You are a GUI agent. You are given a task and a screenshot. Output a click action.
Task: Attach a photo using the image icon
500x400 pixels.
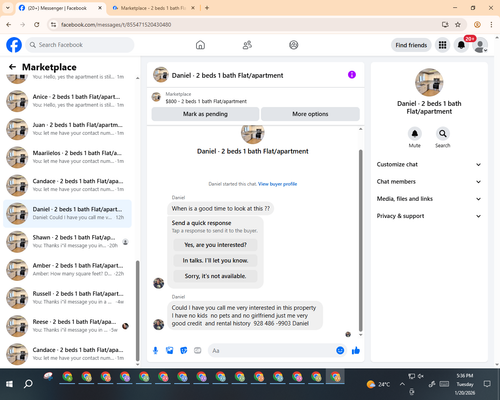coord(169,350)
